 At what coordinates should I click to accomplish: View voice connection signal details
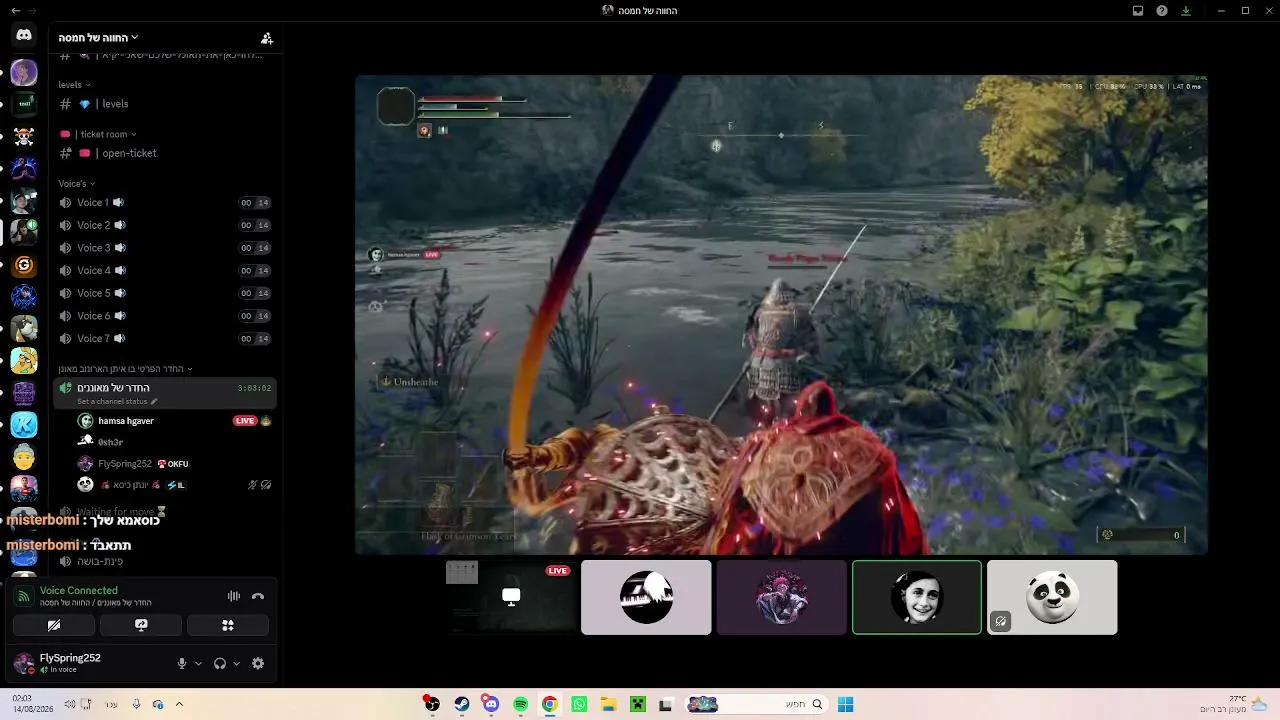(x=24, y=596)
